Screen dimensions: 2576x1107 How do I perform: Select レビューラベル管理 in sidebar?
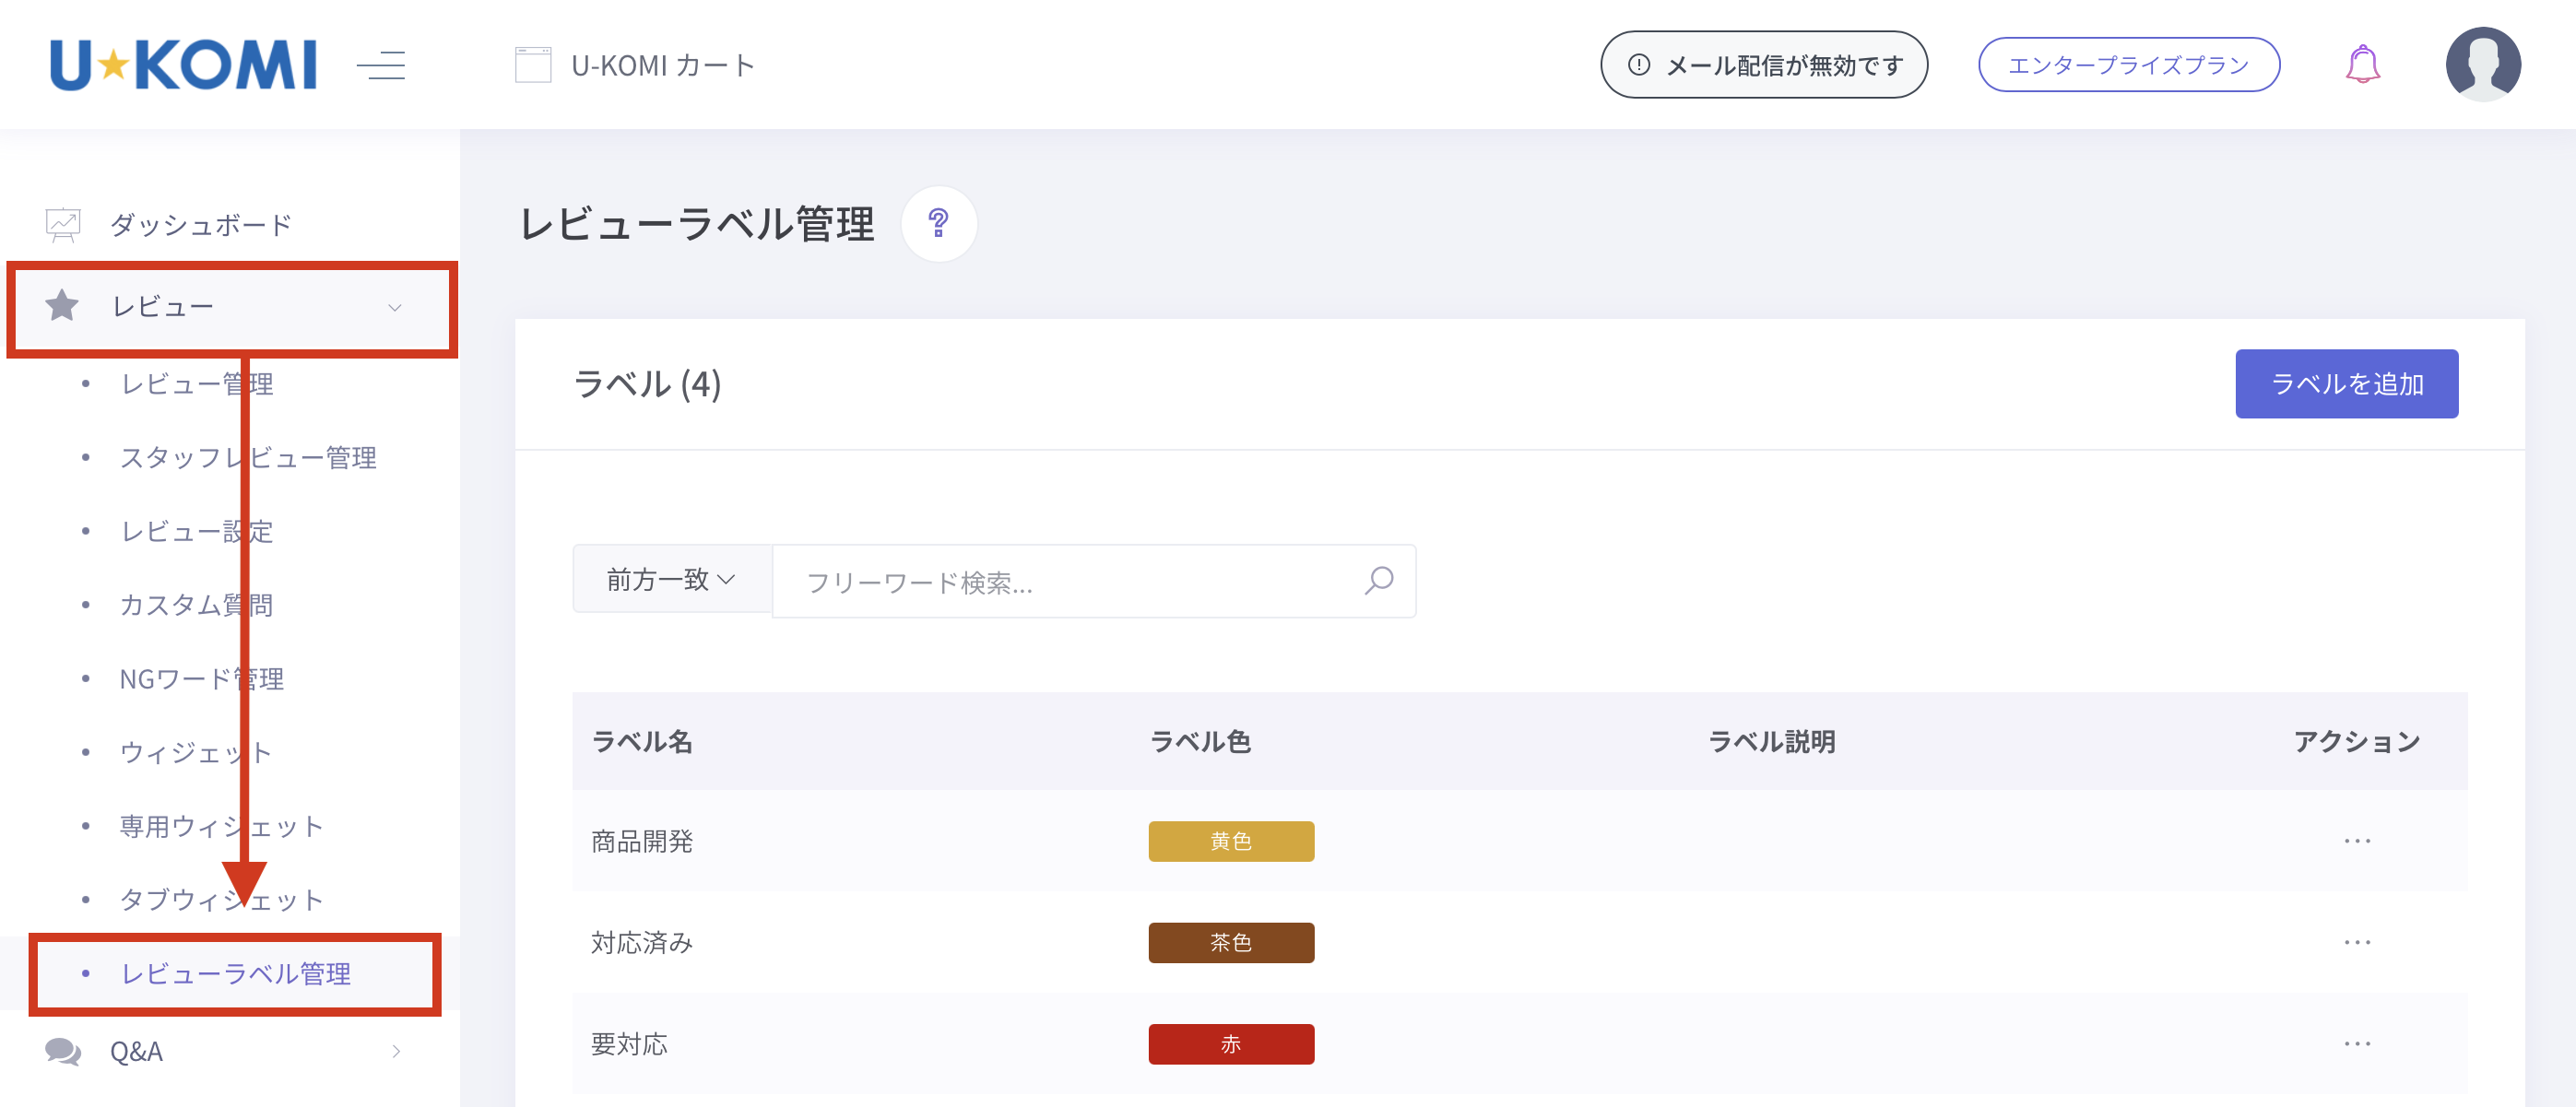(x=235, y=974)
